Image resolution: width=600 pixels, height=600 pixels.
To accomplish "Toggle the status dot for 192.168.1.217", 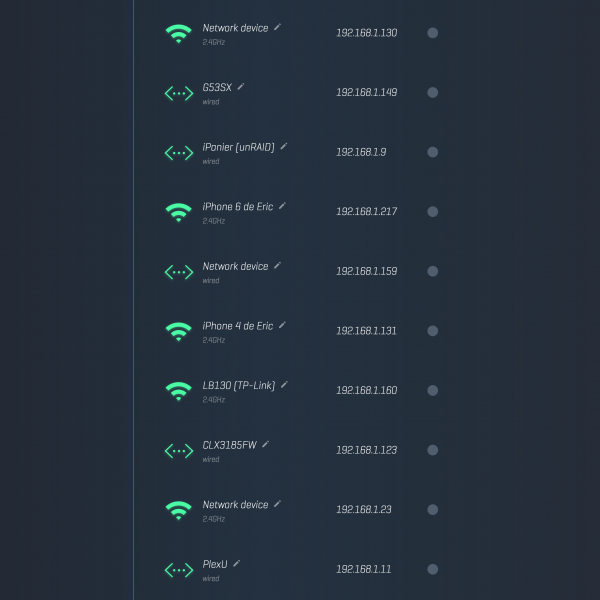I will (433, 212).
